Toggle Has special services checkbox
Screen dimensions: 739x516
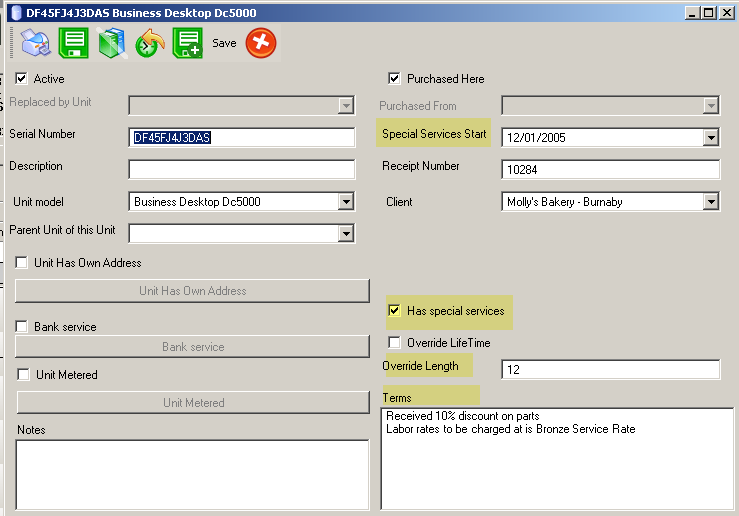tap(394, 311)
